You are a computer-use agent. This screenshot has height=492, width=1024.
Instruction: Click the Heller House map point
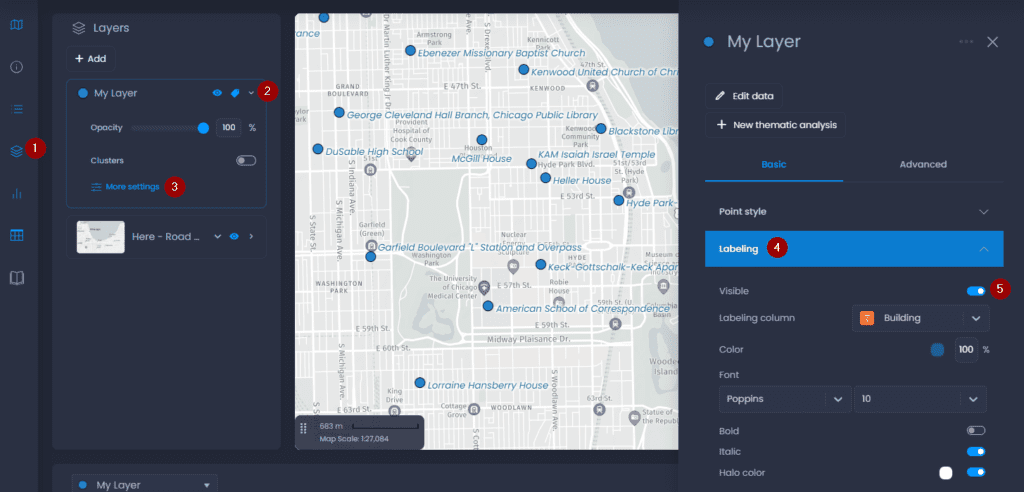coord(545,178)
